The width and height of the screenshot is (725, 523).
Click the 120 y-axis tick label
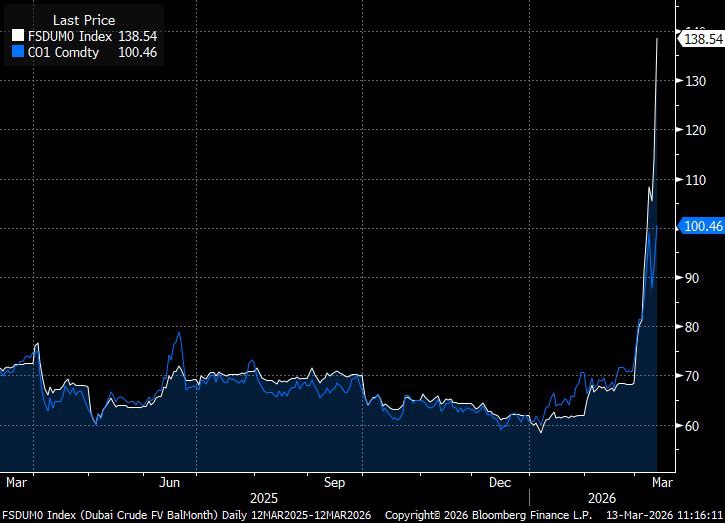pos(695,130)
